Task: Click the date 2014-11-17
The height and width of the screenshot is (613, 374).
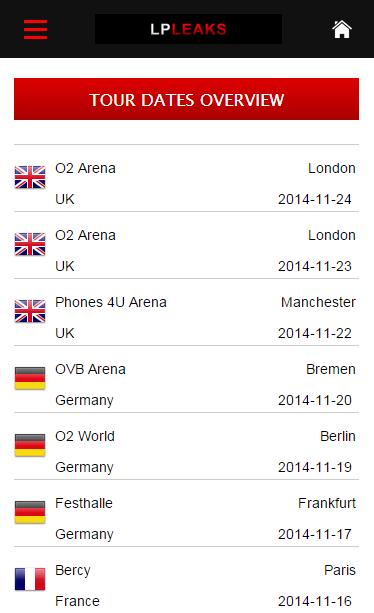Action: pos(315,534)
